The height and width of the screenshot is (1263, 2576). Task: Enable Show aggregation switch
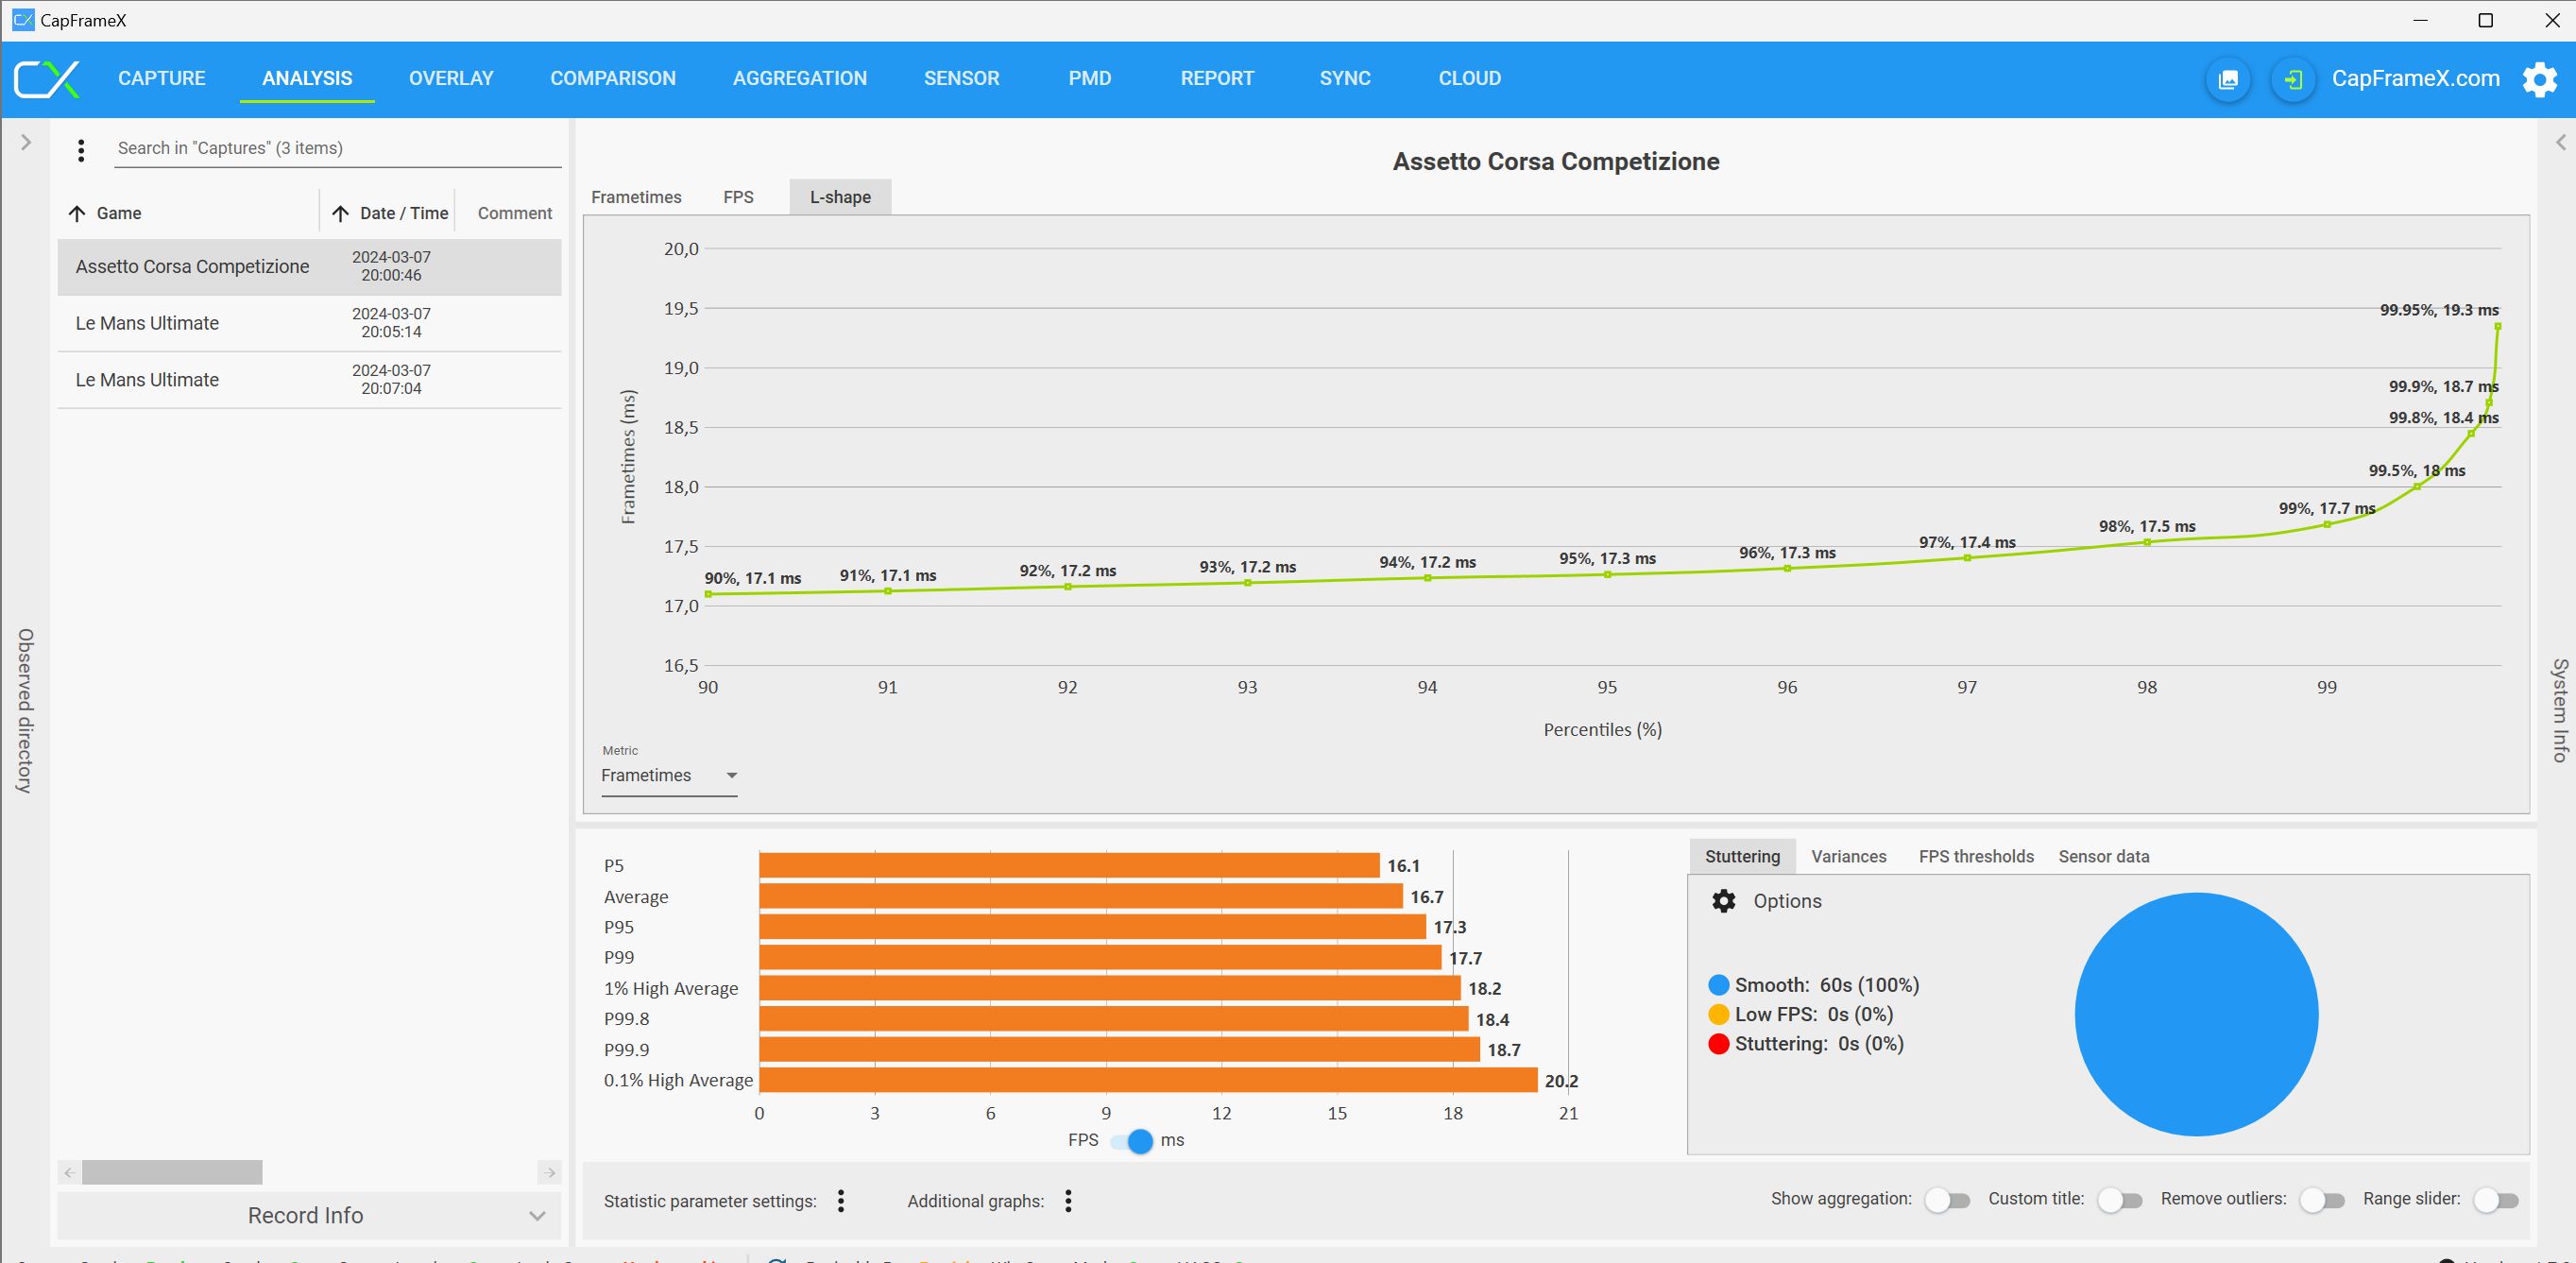tap(1946, 1200)
